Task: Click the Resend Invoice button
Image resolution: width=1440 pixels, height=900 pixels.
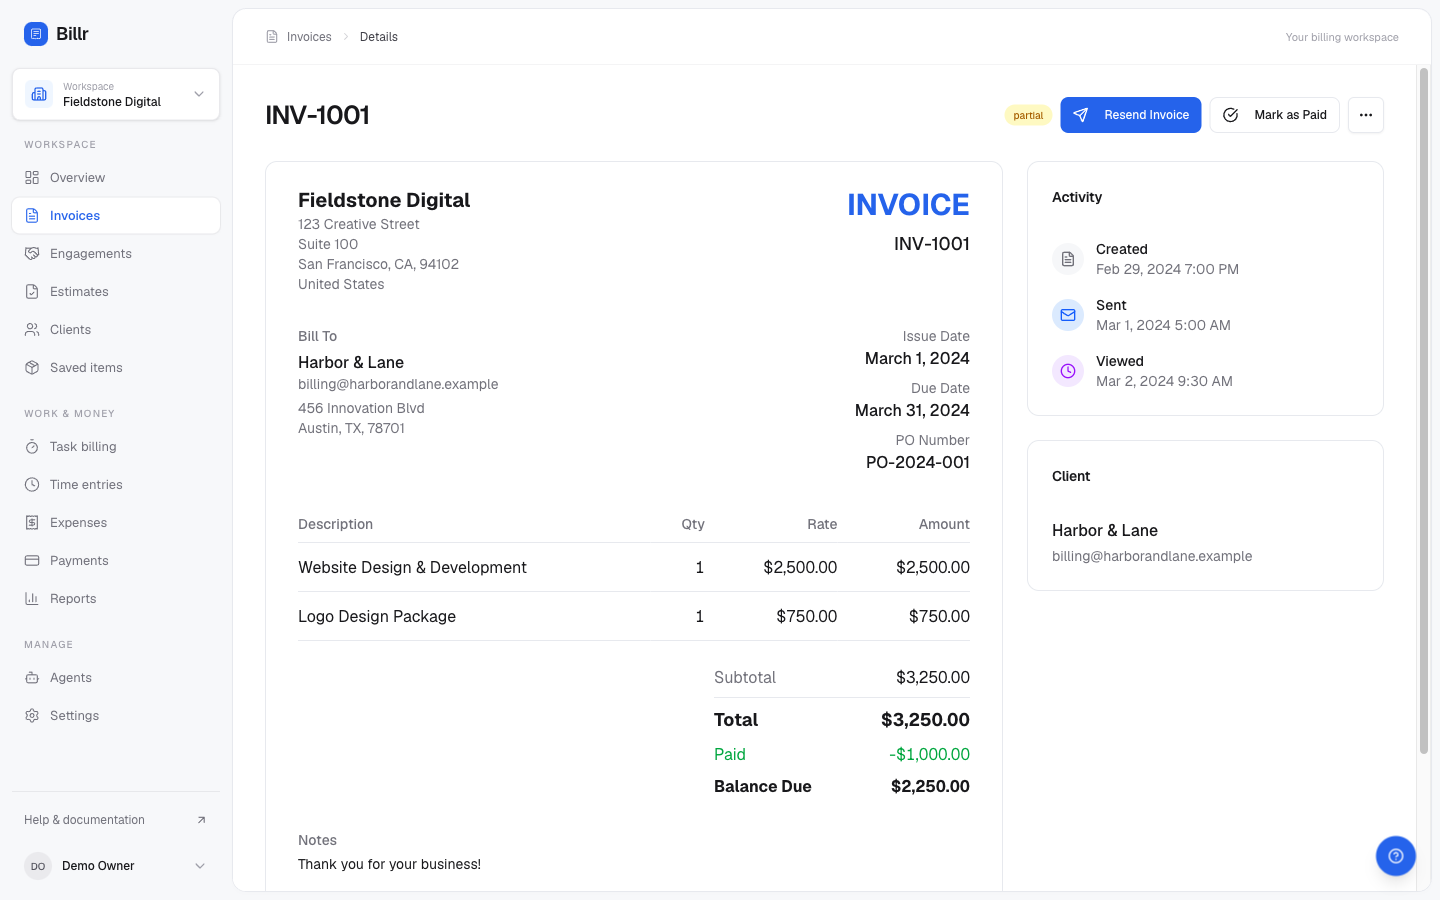Action: click(1131, 115)
